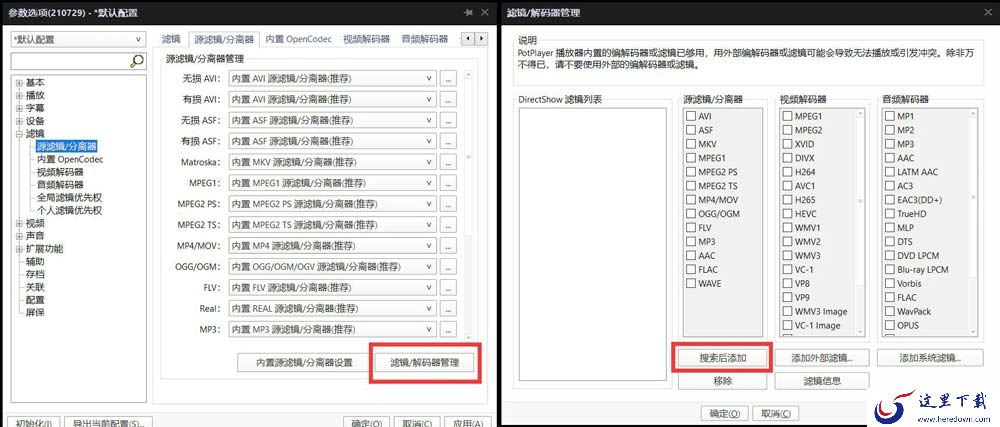Click 内置源滤镜/分离器设置 button
The image size is (1000, 427).
304,363
